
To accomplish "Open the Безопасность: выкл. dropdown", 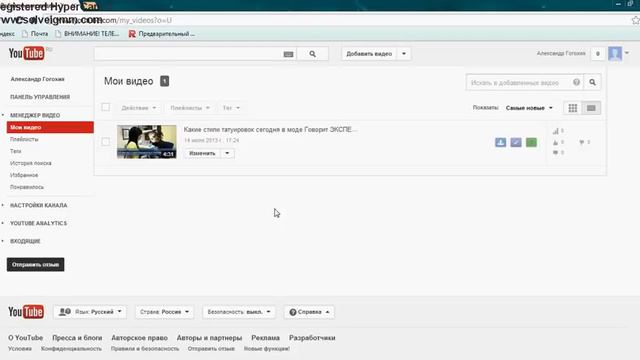I will (239, 312).
